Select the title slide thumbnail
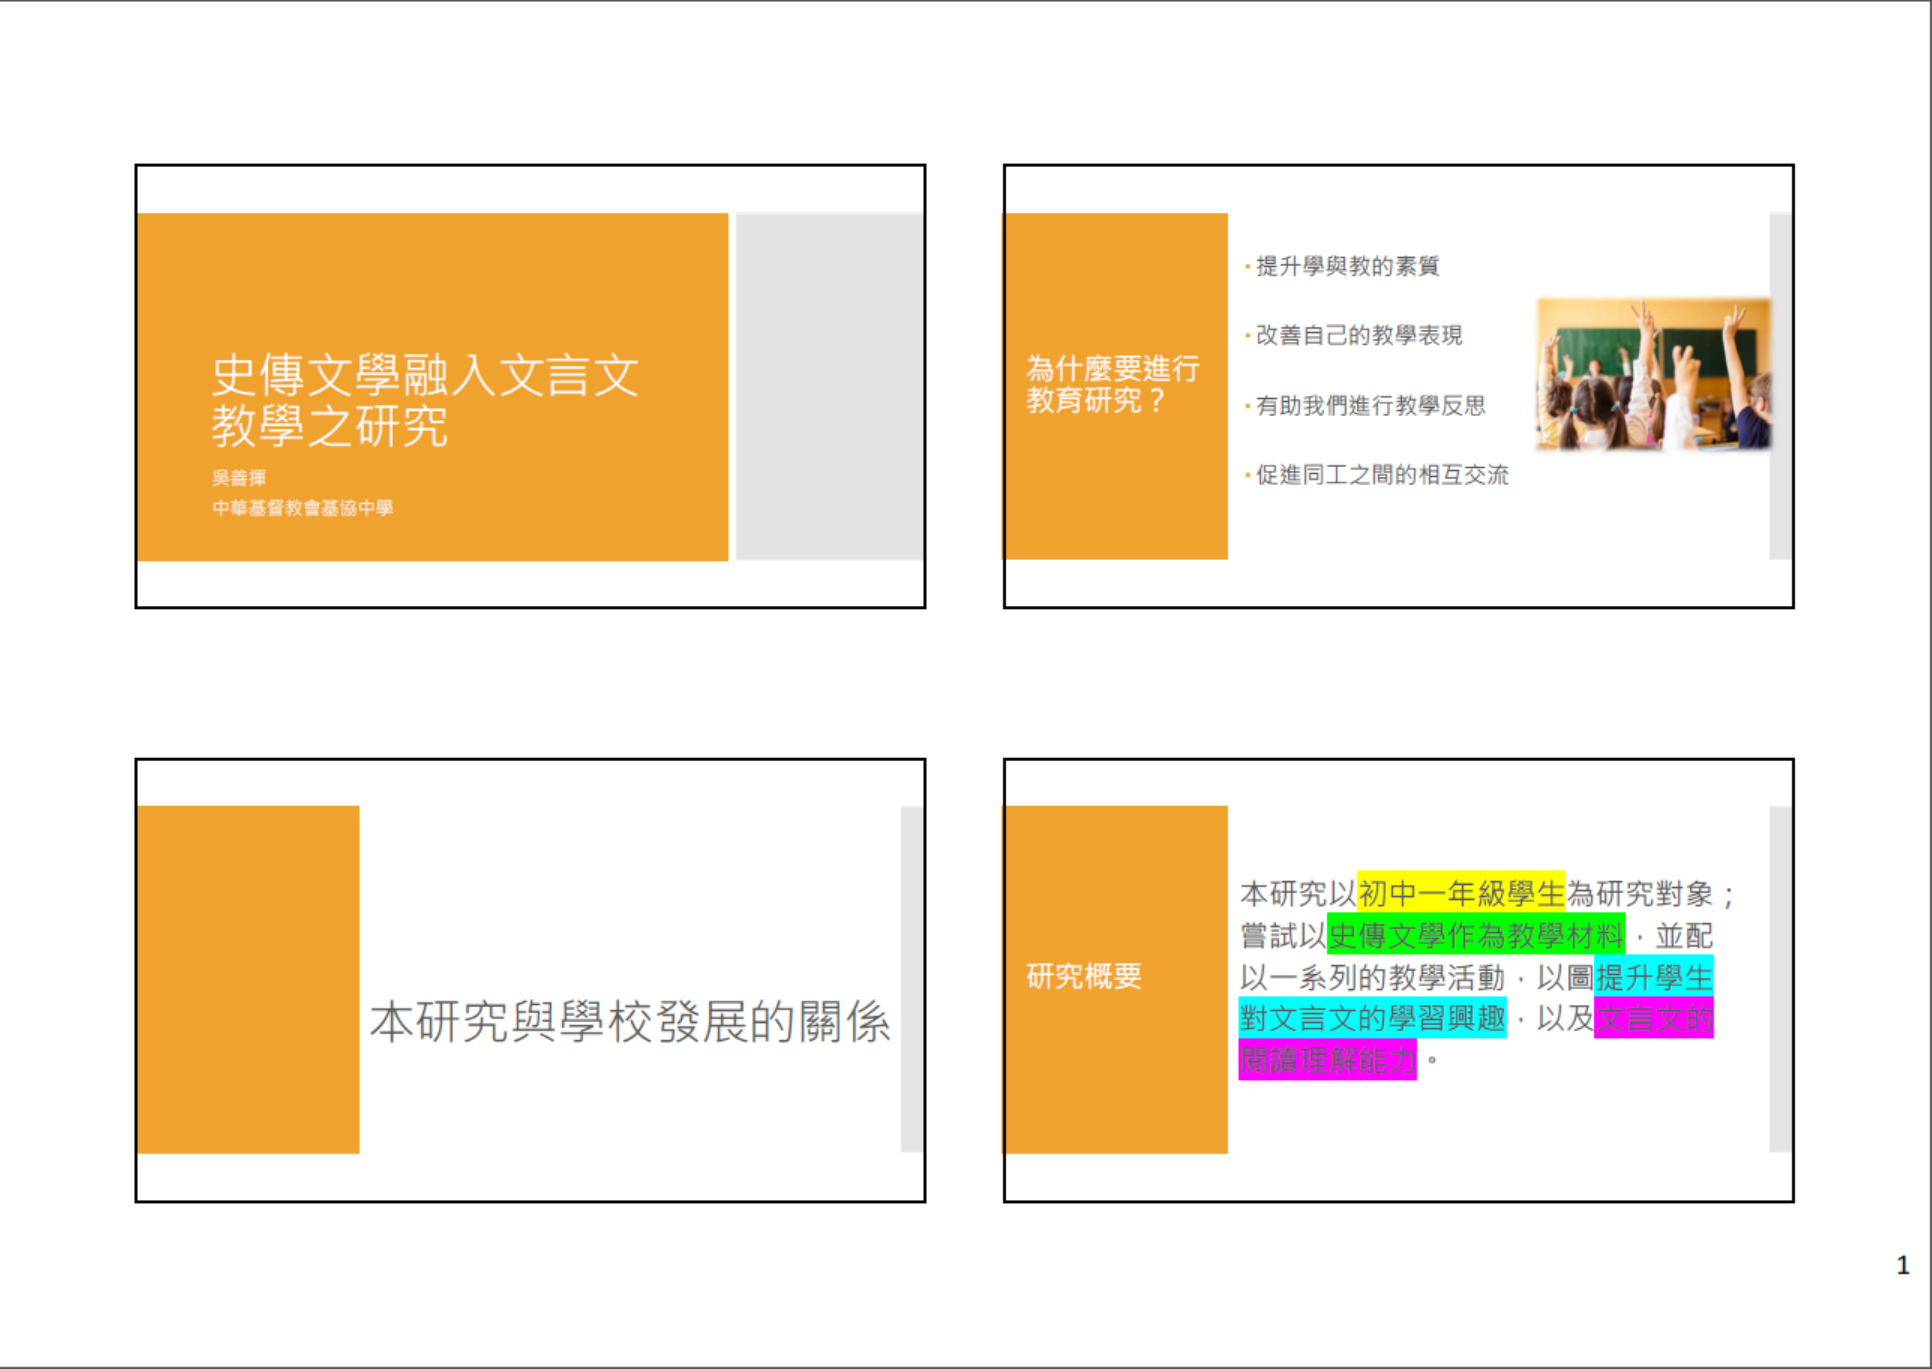The image size is (1932, 1369). [x=530, y=385]
